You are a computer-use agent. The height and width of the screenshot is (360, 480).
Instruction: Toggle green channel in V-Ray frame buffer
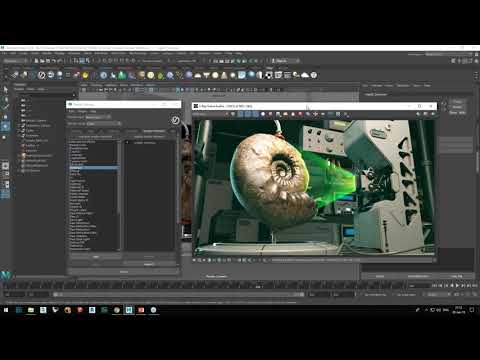(x=248, y=114)
